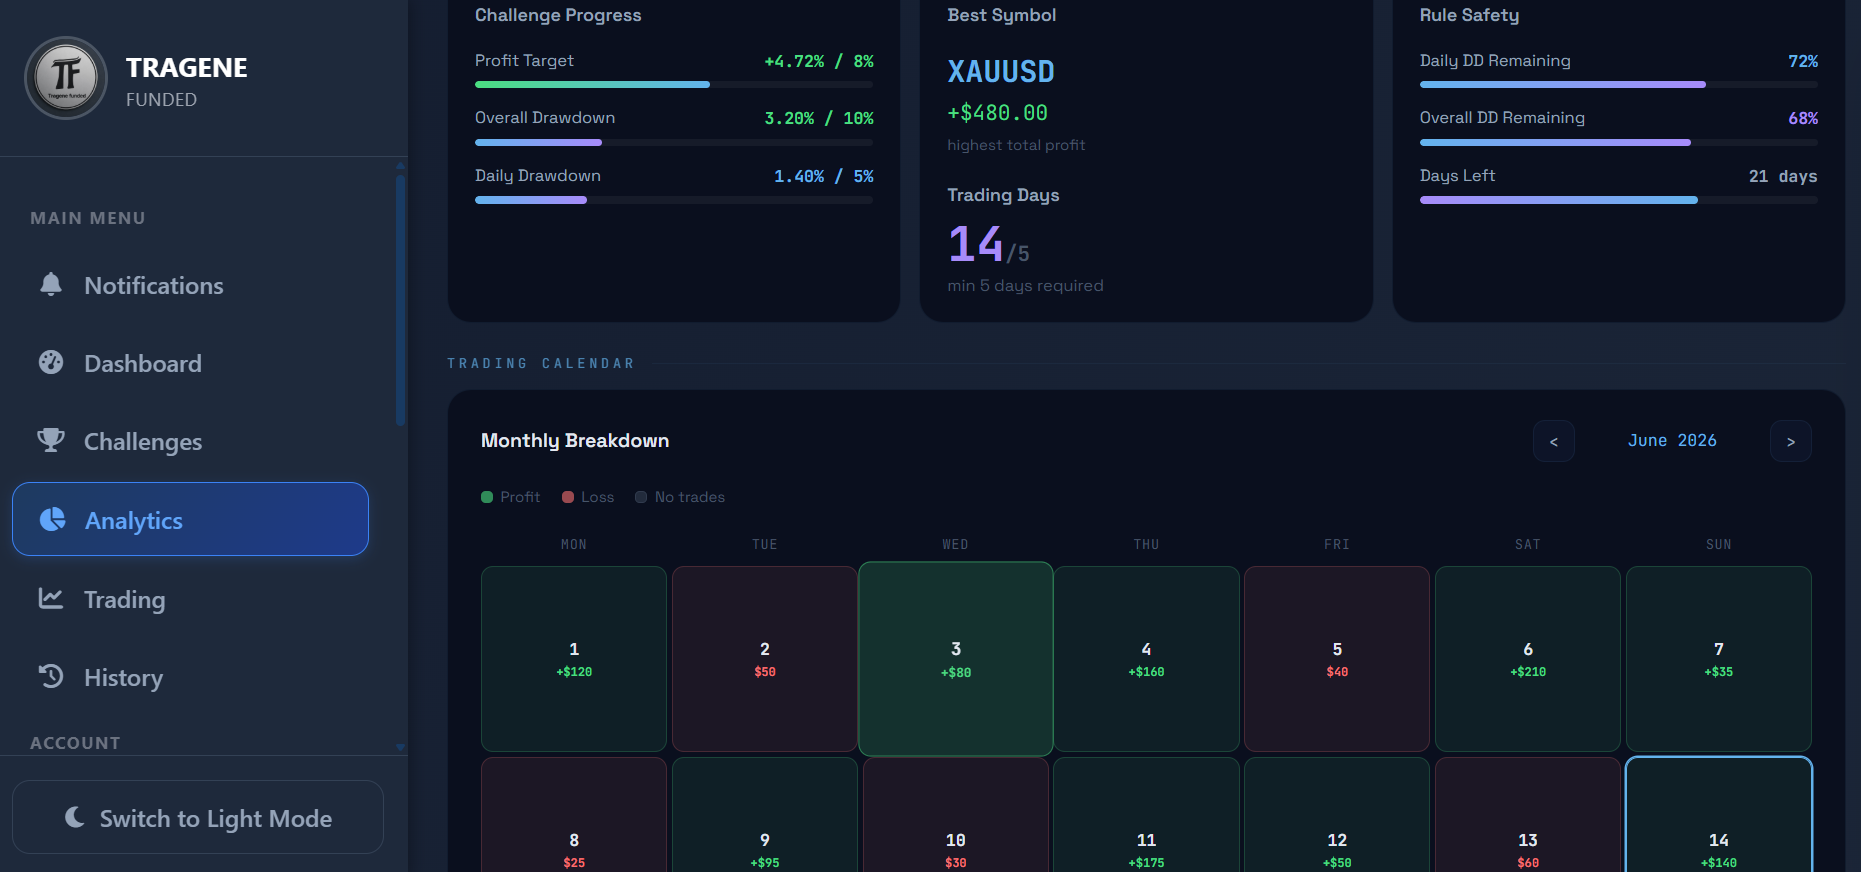Click the 1.40% / 5% daily drawdown value
Screen dimensions: 1861x872
point(824,176)
